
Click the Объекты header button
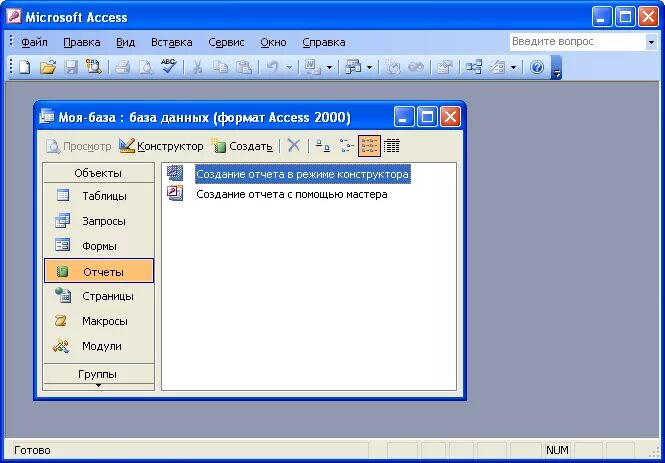coord(98,173)
